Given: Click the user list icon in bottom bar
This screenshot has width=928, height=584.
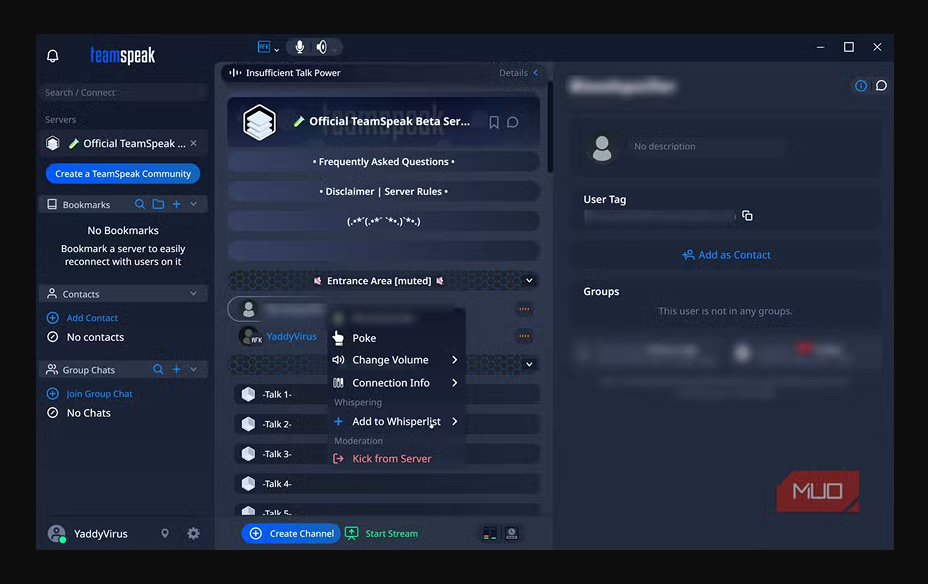Looking at the screenshot, I should pos(512,533).
